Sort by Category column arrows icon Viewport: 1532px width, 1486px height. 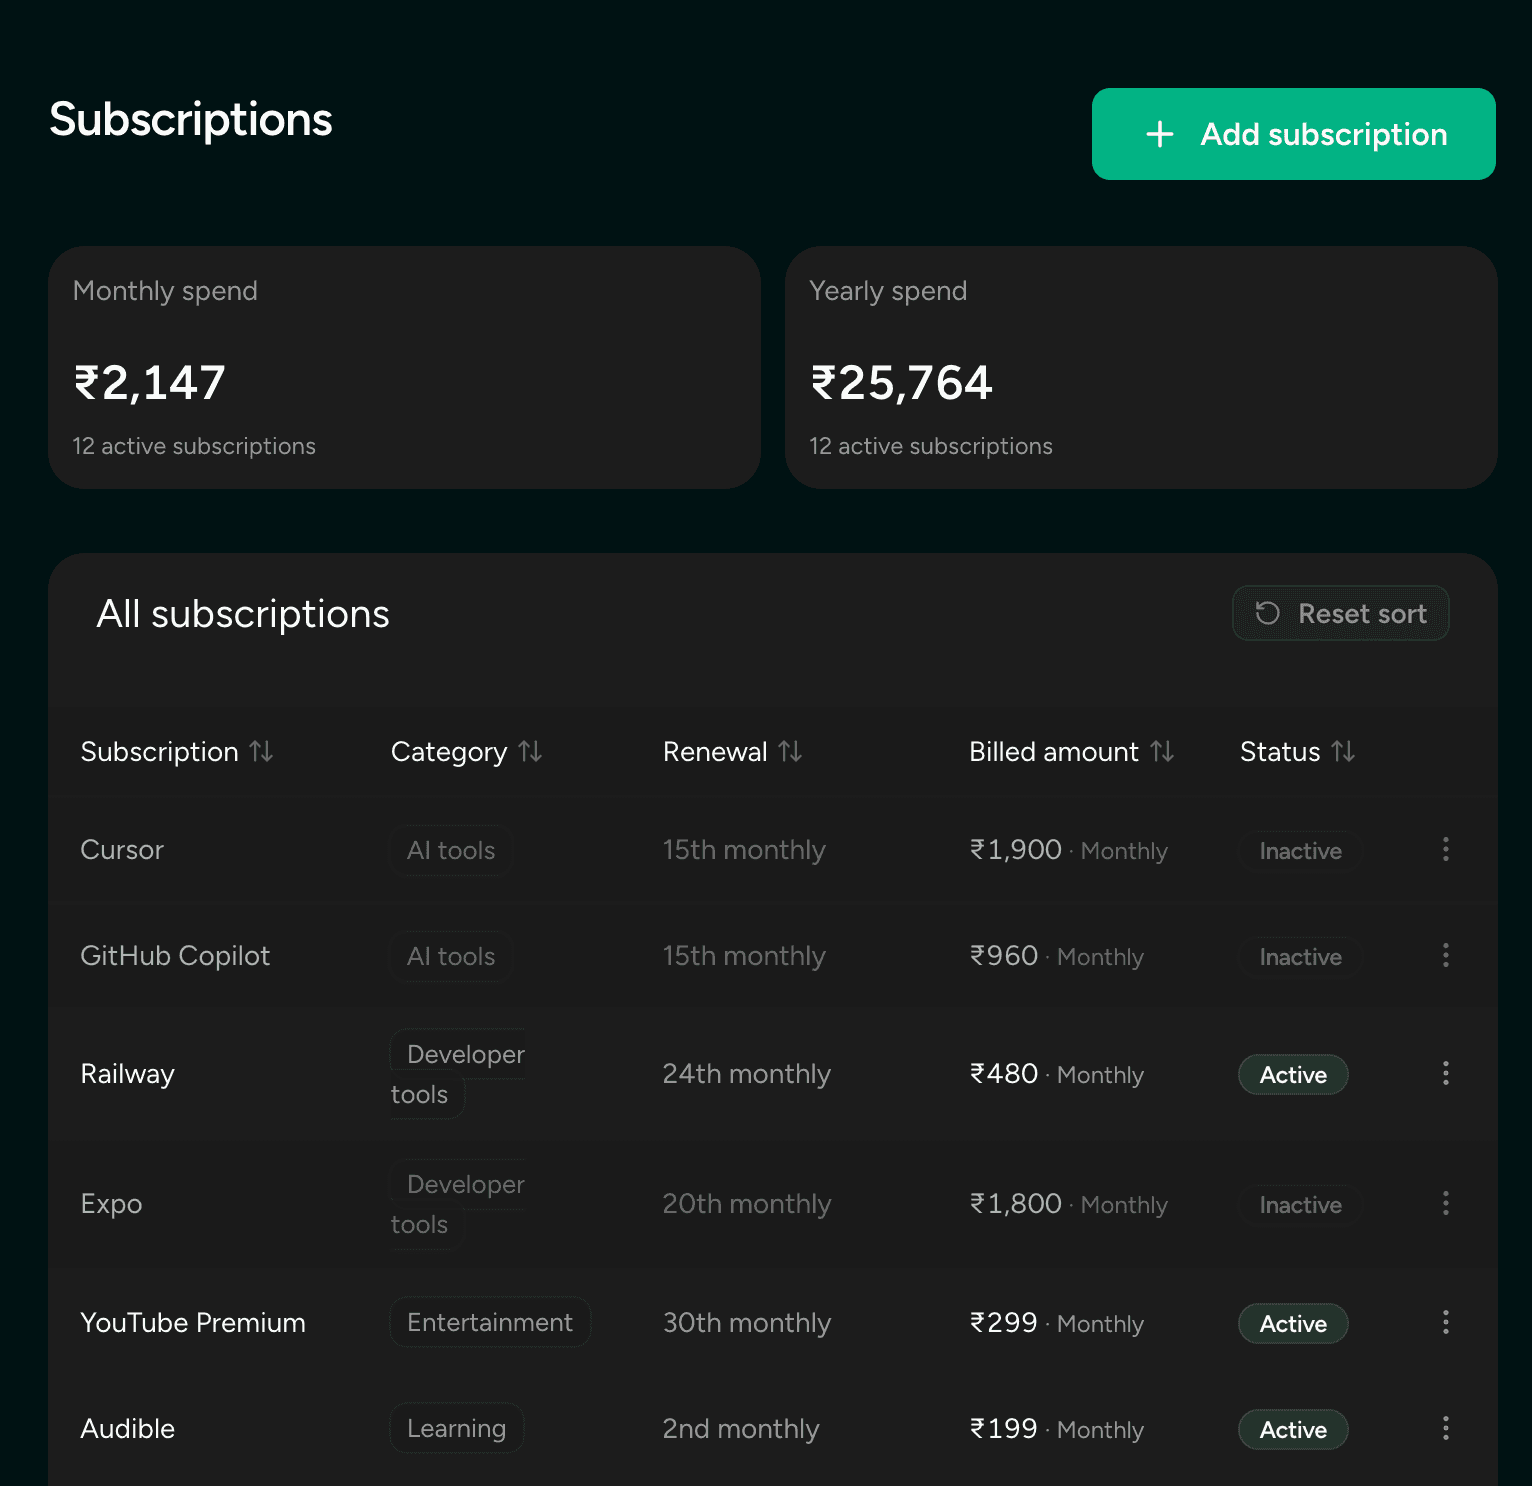pos(530,751)
